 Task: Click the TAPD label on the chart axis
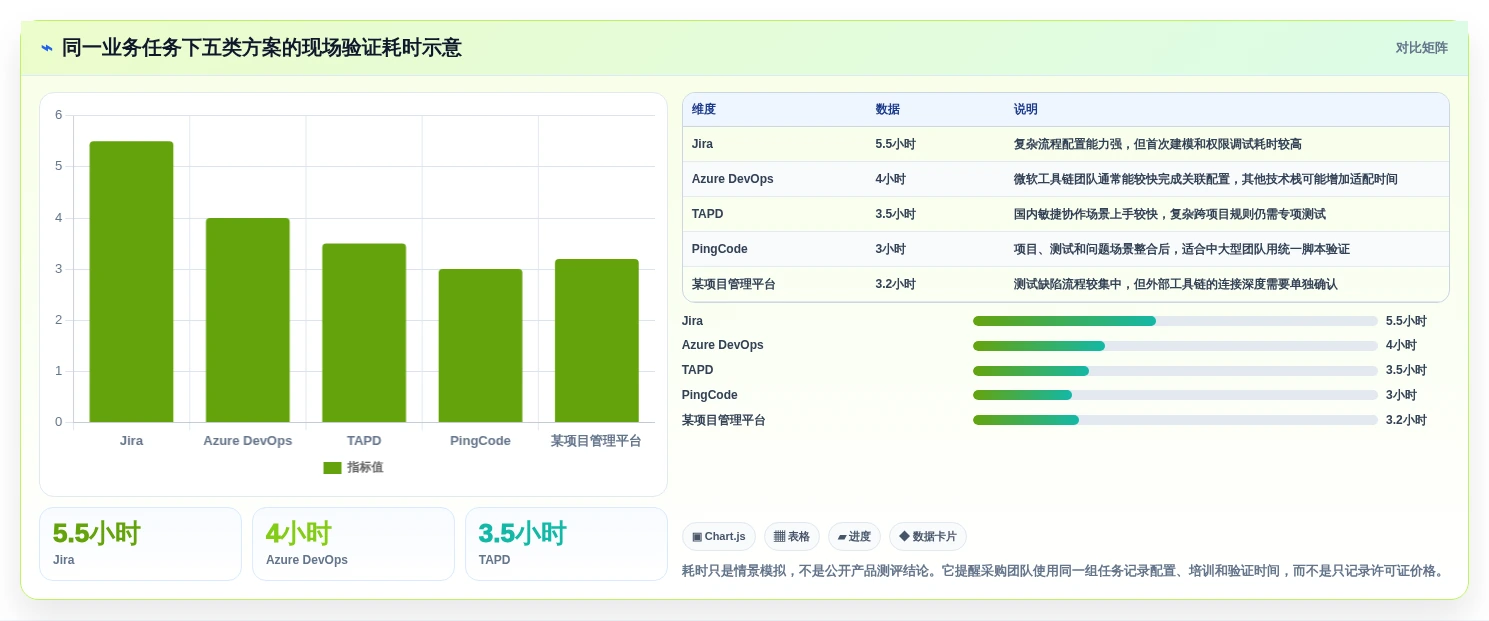tap(364, 441)
